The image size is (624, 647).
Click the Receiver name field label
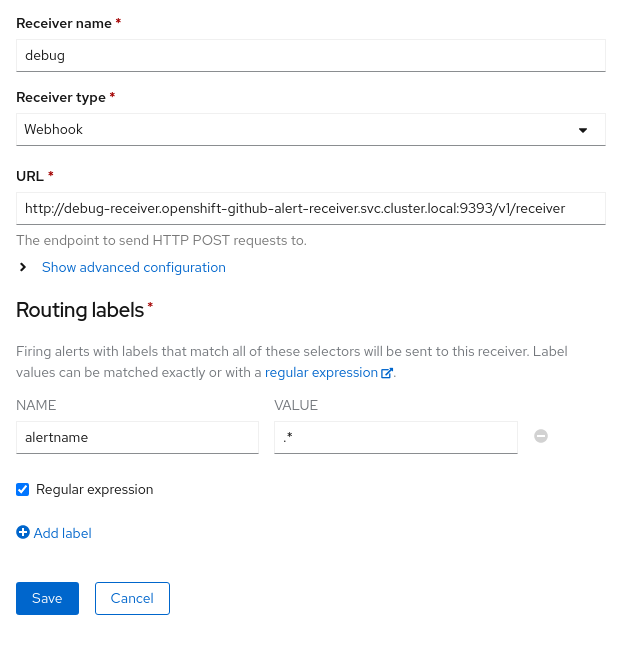pyautogui.click(x=63, y=22)
